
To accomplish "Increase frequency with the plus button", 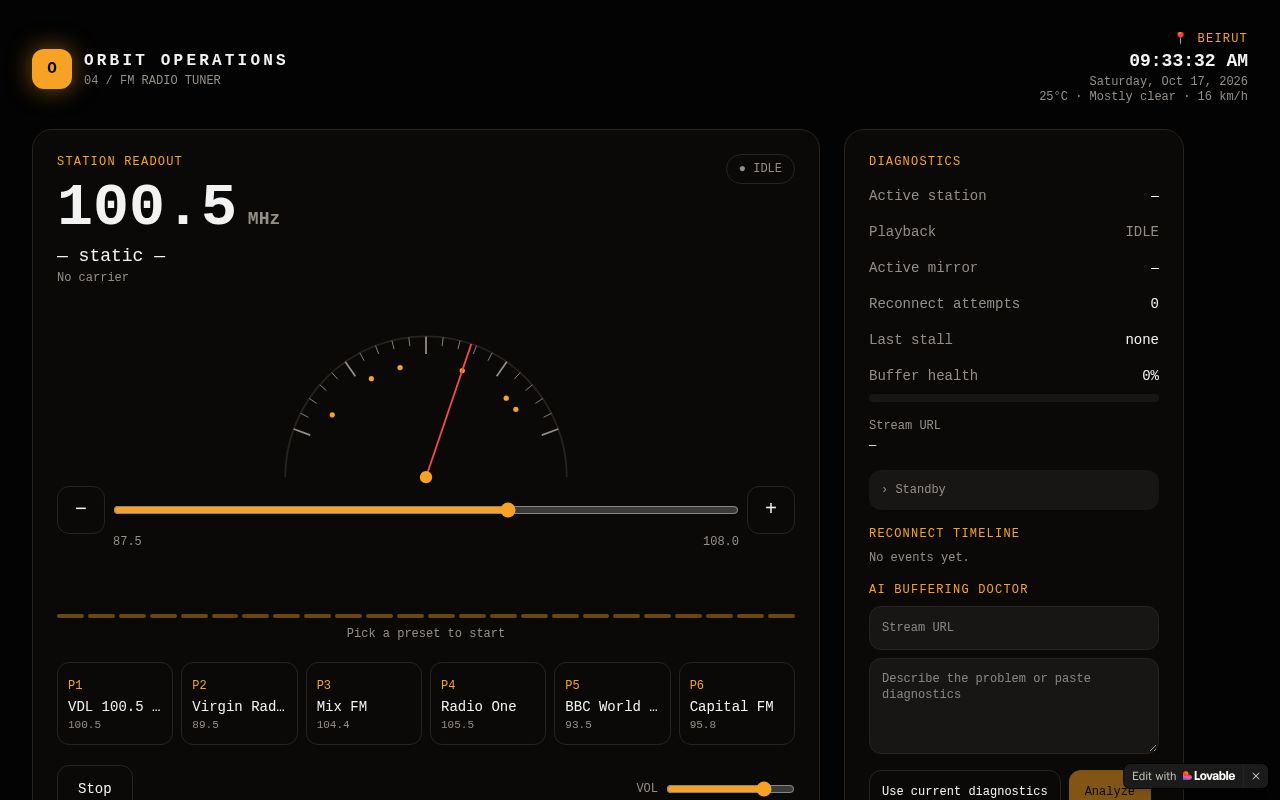I will pos(771,510).
